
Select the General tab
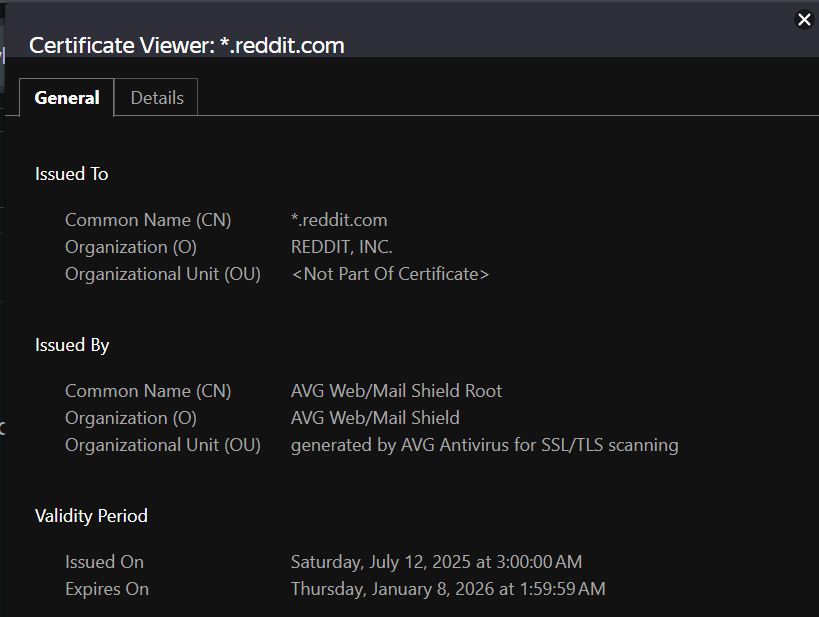67,97
